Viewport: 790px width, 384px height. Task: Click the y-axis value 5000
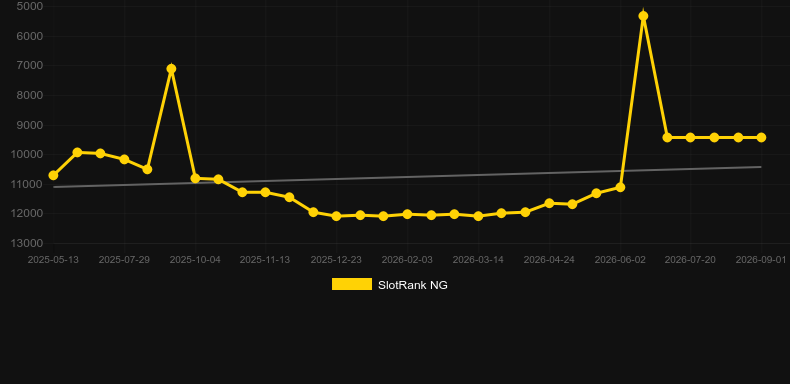click(30, 7)
